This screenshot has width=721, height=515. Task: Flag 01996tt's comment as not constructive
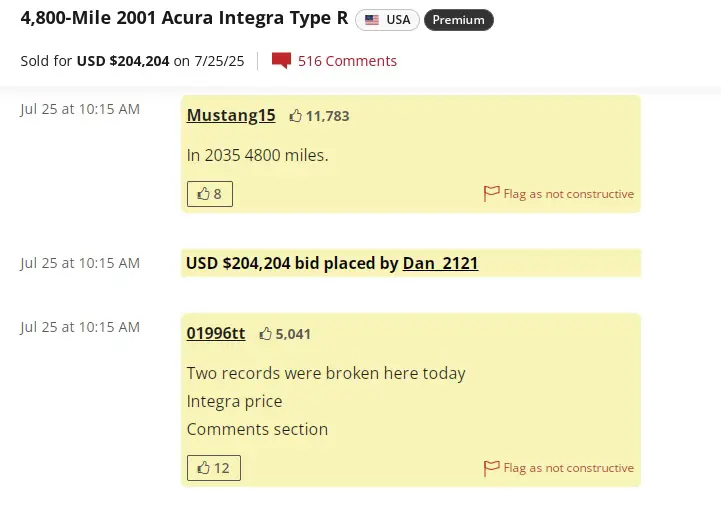tap(559, 468)
